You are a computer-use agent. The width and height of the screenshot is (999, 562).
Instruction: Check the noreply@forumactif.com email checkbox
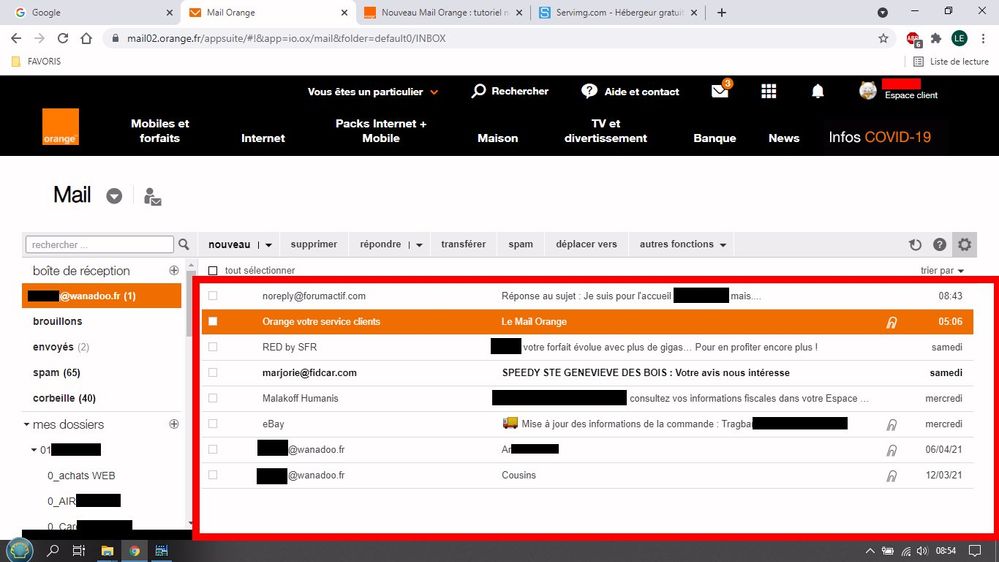tap(212, 296)
